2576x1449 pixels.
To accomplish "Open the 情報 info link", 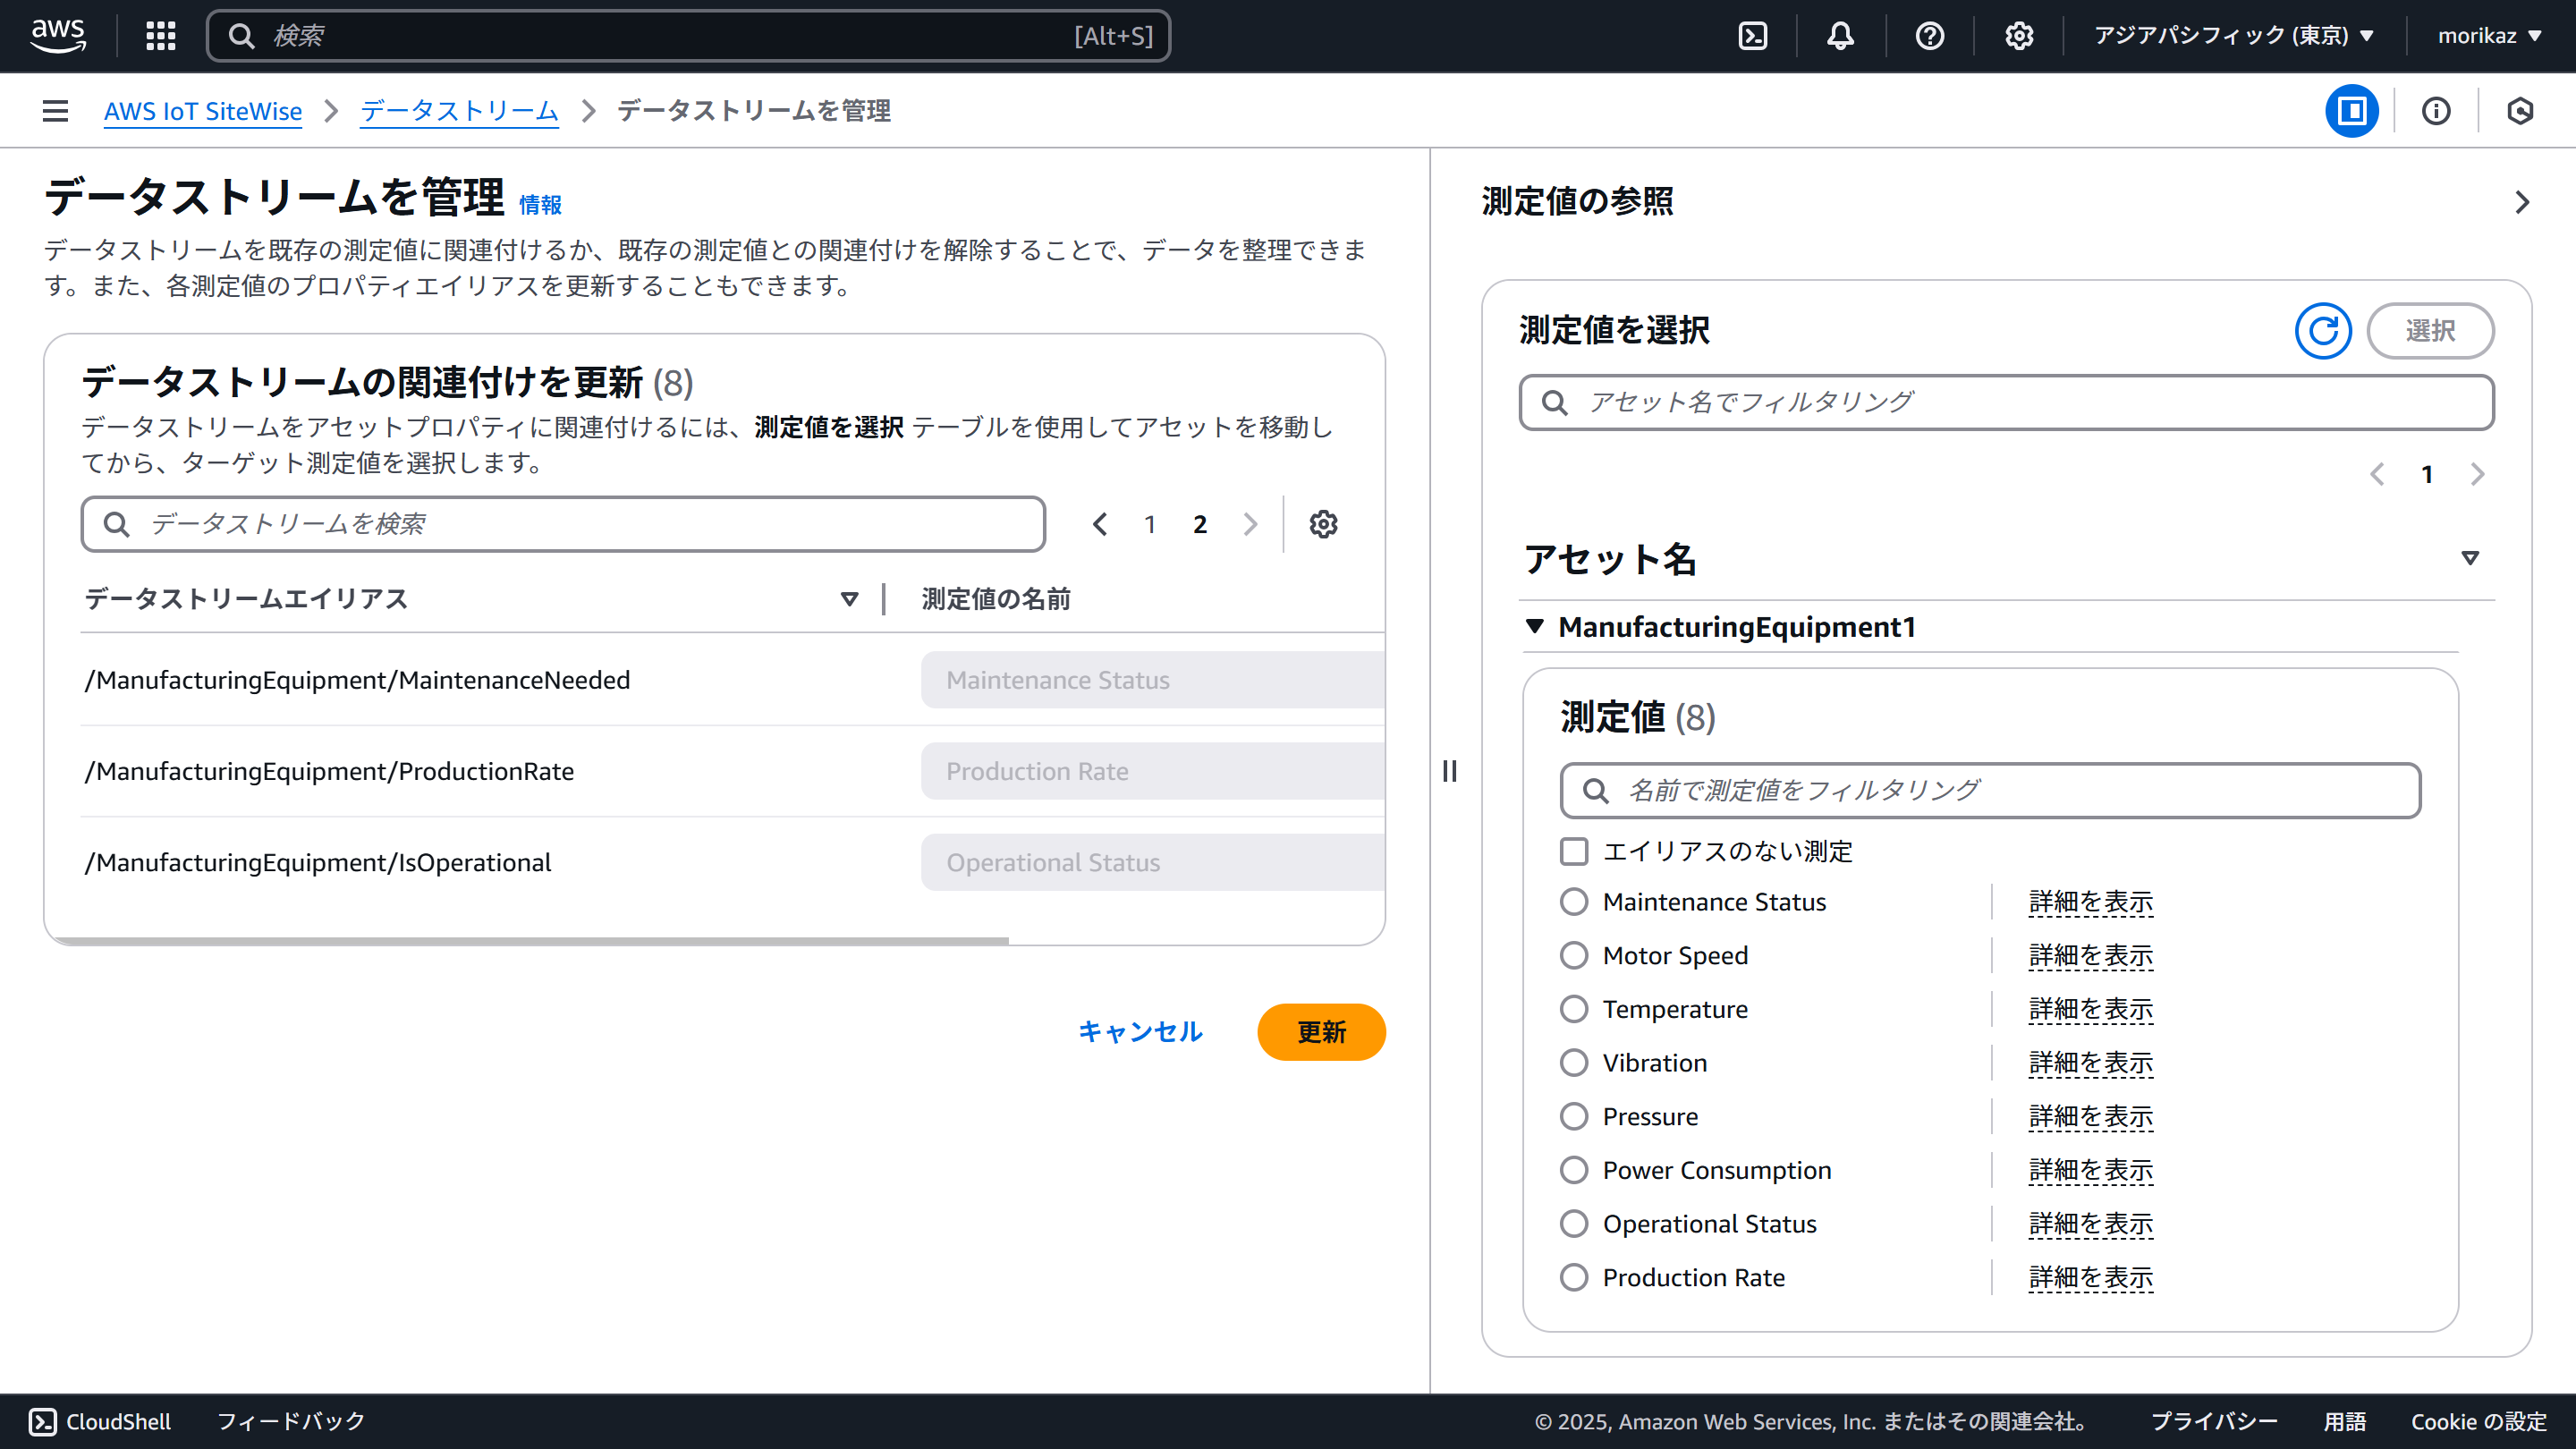I will click(x=540, y=205).
